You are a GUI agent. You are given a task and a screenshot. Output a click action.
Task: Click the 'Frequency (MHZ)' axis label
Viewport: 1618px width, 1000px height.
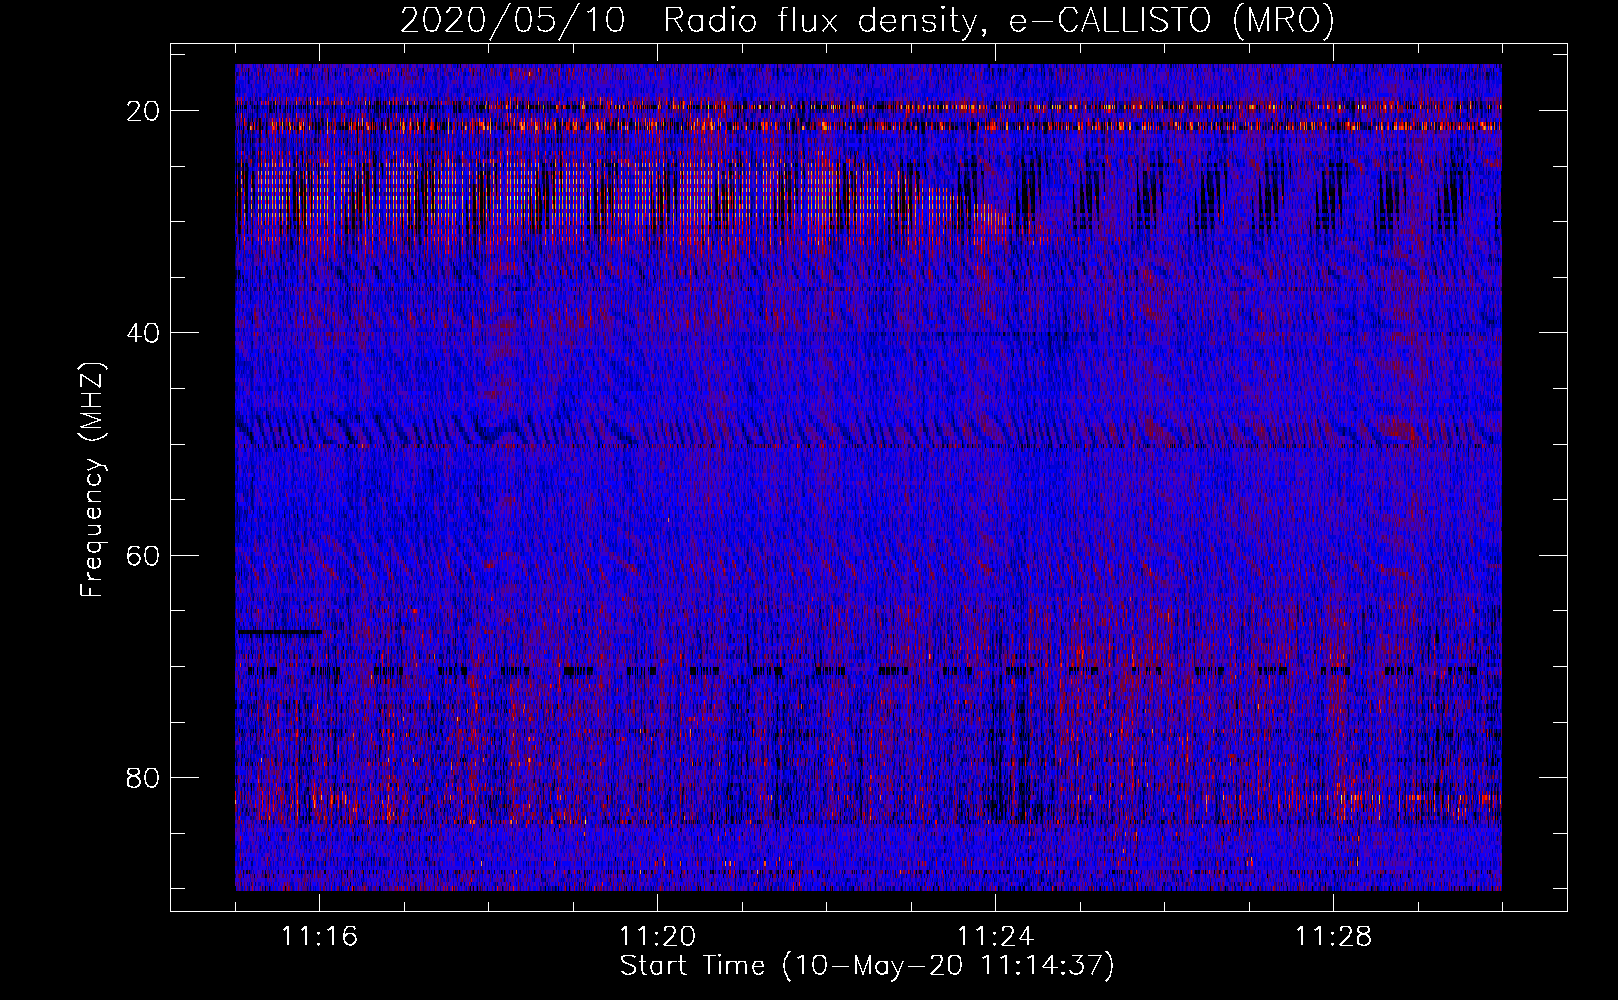tap(92, 479)
